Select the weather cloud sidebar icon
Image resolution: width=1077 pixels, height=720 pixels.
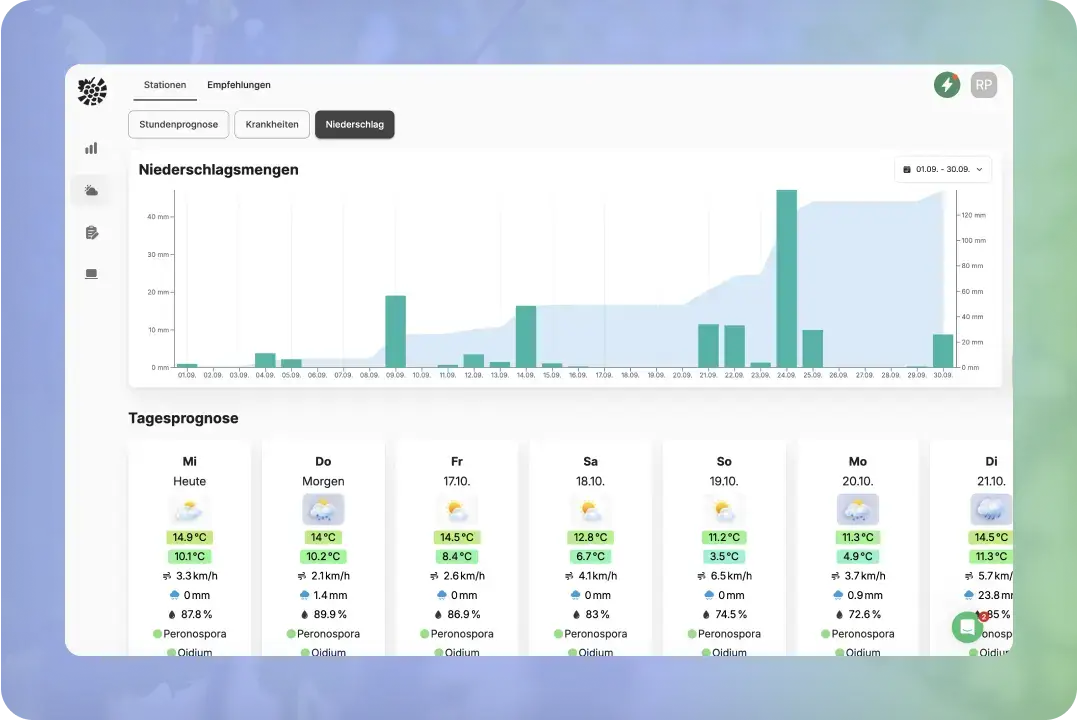coord(91,190)
